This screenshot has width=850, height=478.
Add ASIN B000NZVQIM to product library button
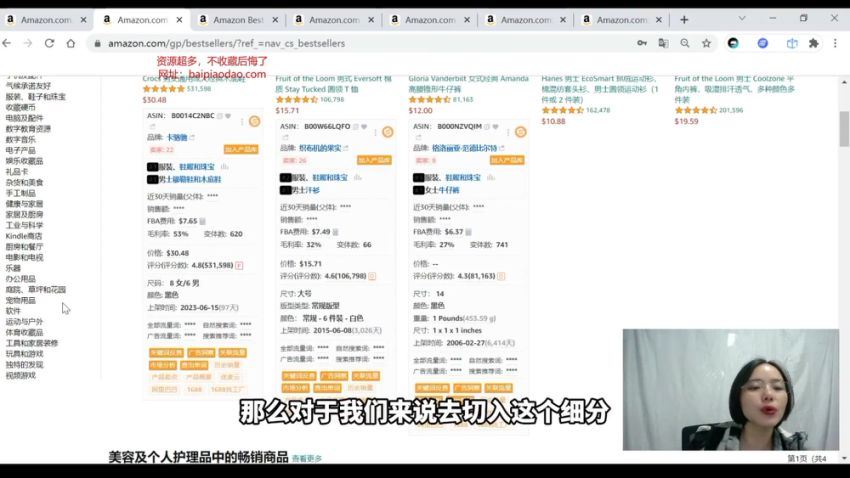tap(507, 160)
